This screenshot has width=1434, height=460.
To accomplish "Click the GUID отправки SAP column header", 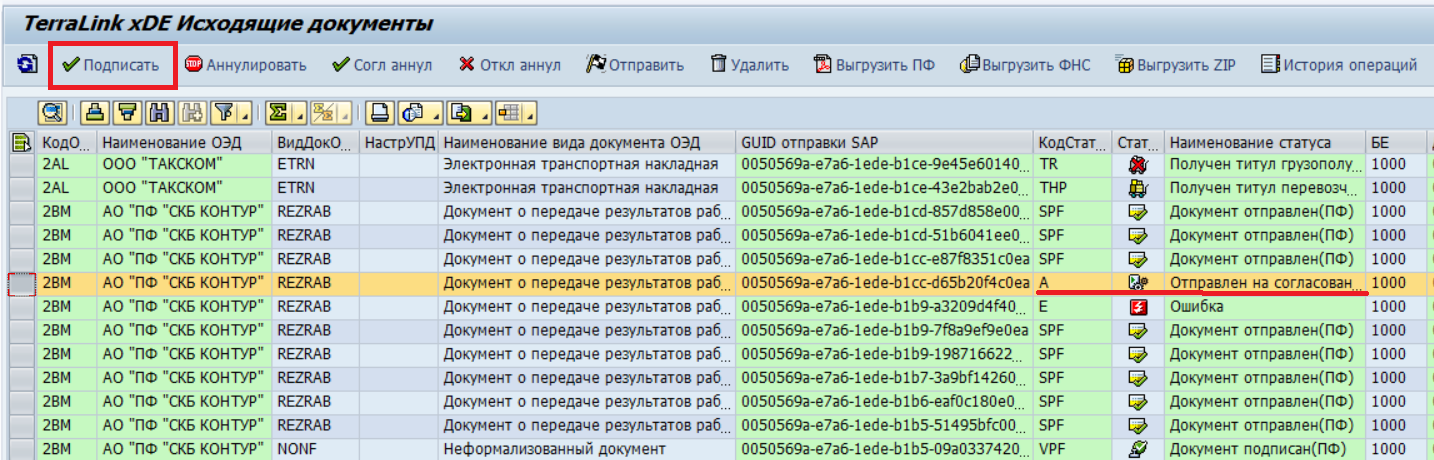I will click(884, 143).
